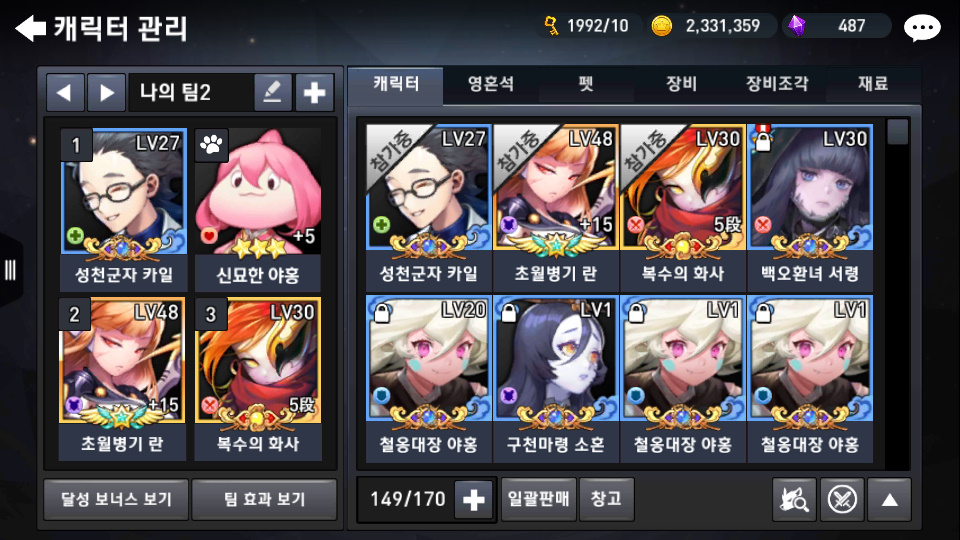Open the 장비조각 tab
960x540 pixels.
pos(777,84)
